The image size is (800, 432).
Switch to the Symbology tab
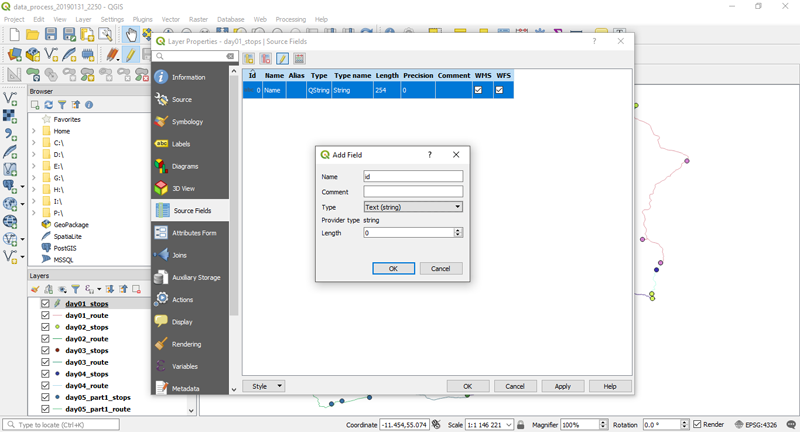click(x=190, y=122)
